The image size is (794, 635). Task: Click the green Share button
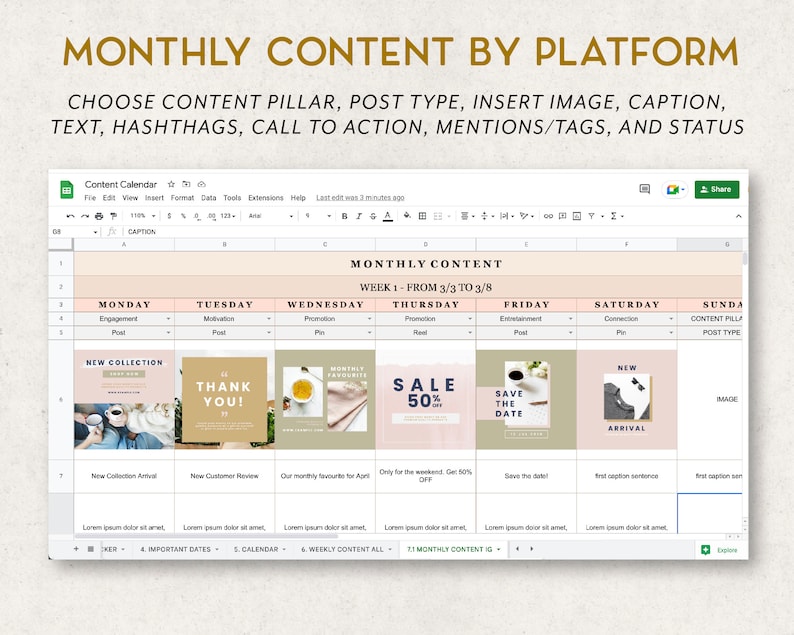(717, 189)
